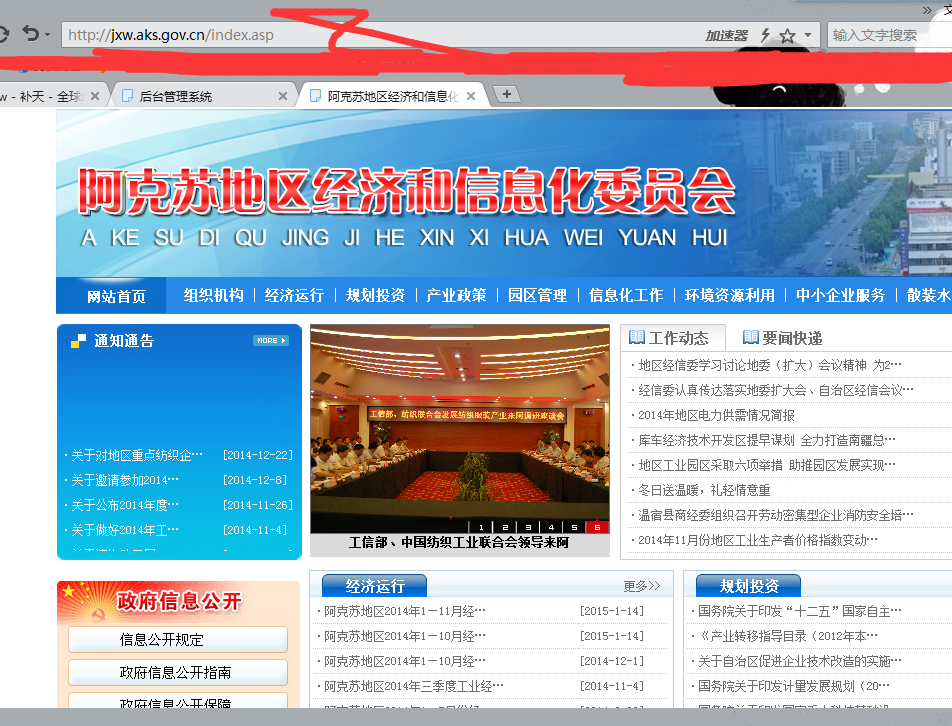The width and height of the screenshot is (952, 726).
Task: Focus the address bar URL field
Action: [382, 35]
